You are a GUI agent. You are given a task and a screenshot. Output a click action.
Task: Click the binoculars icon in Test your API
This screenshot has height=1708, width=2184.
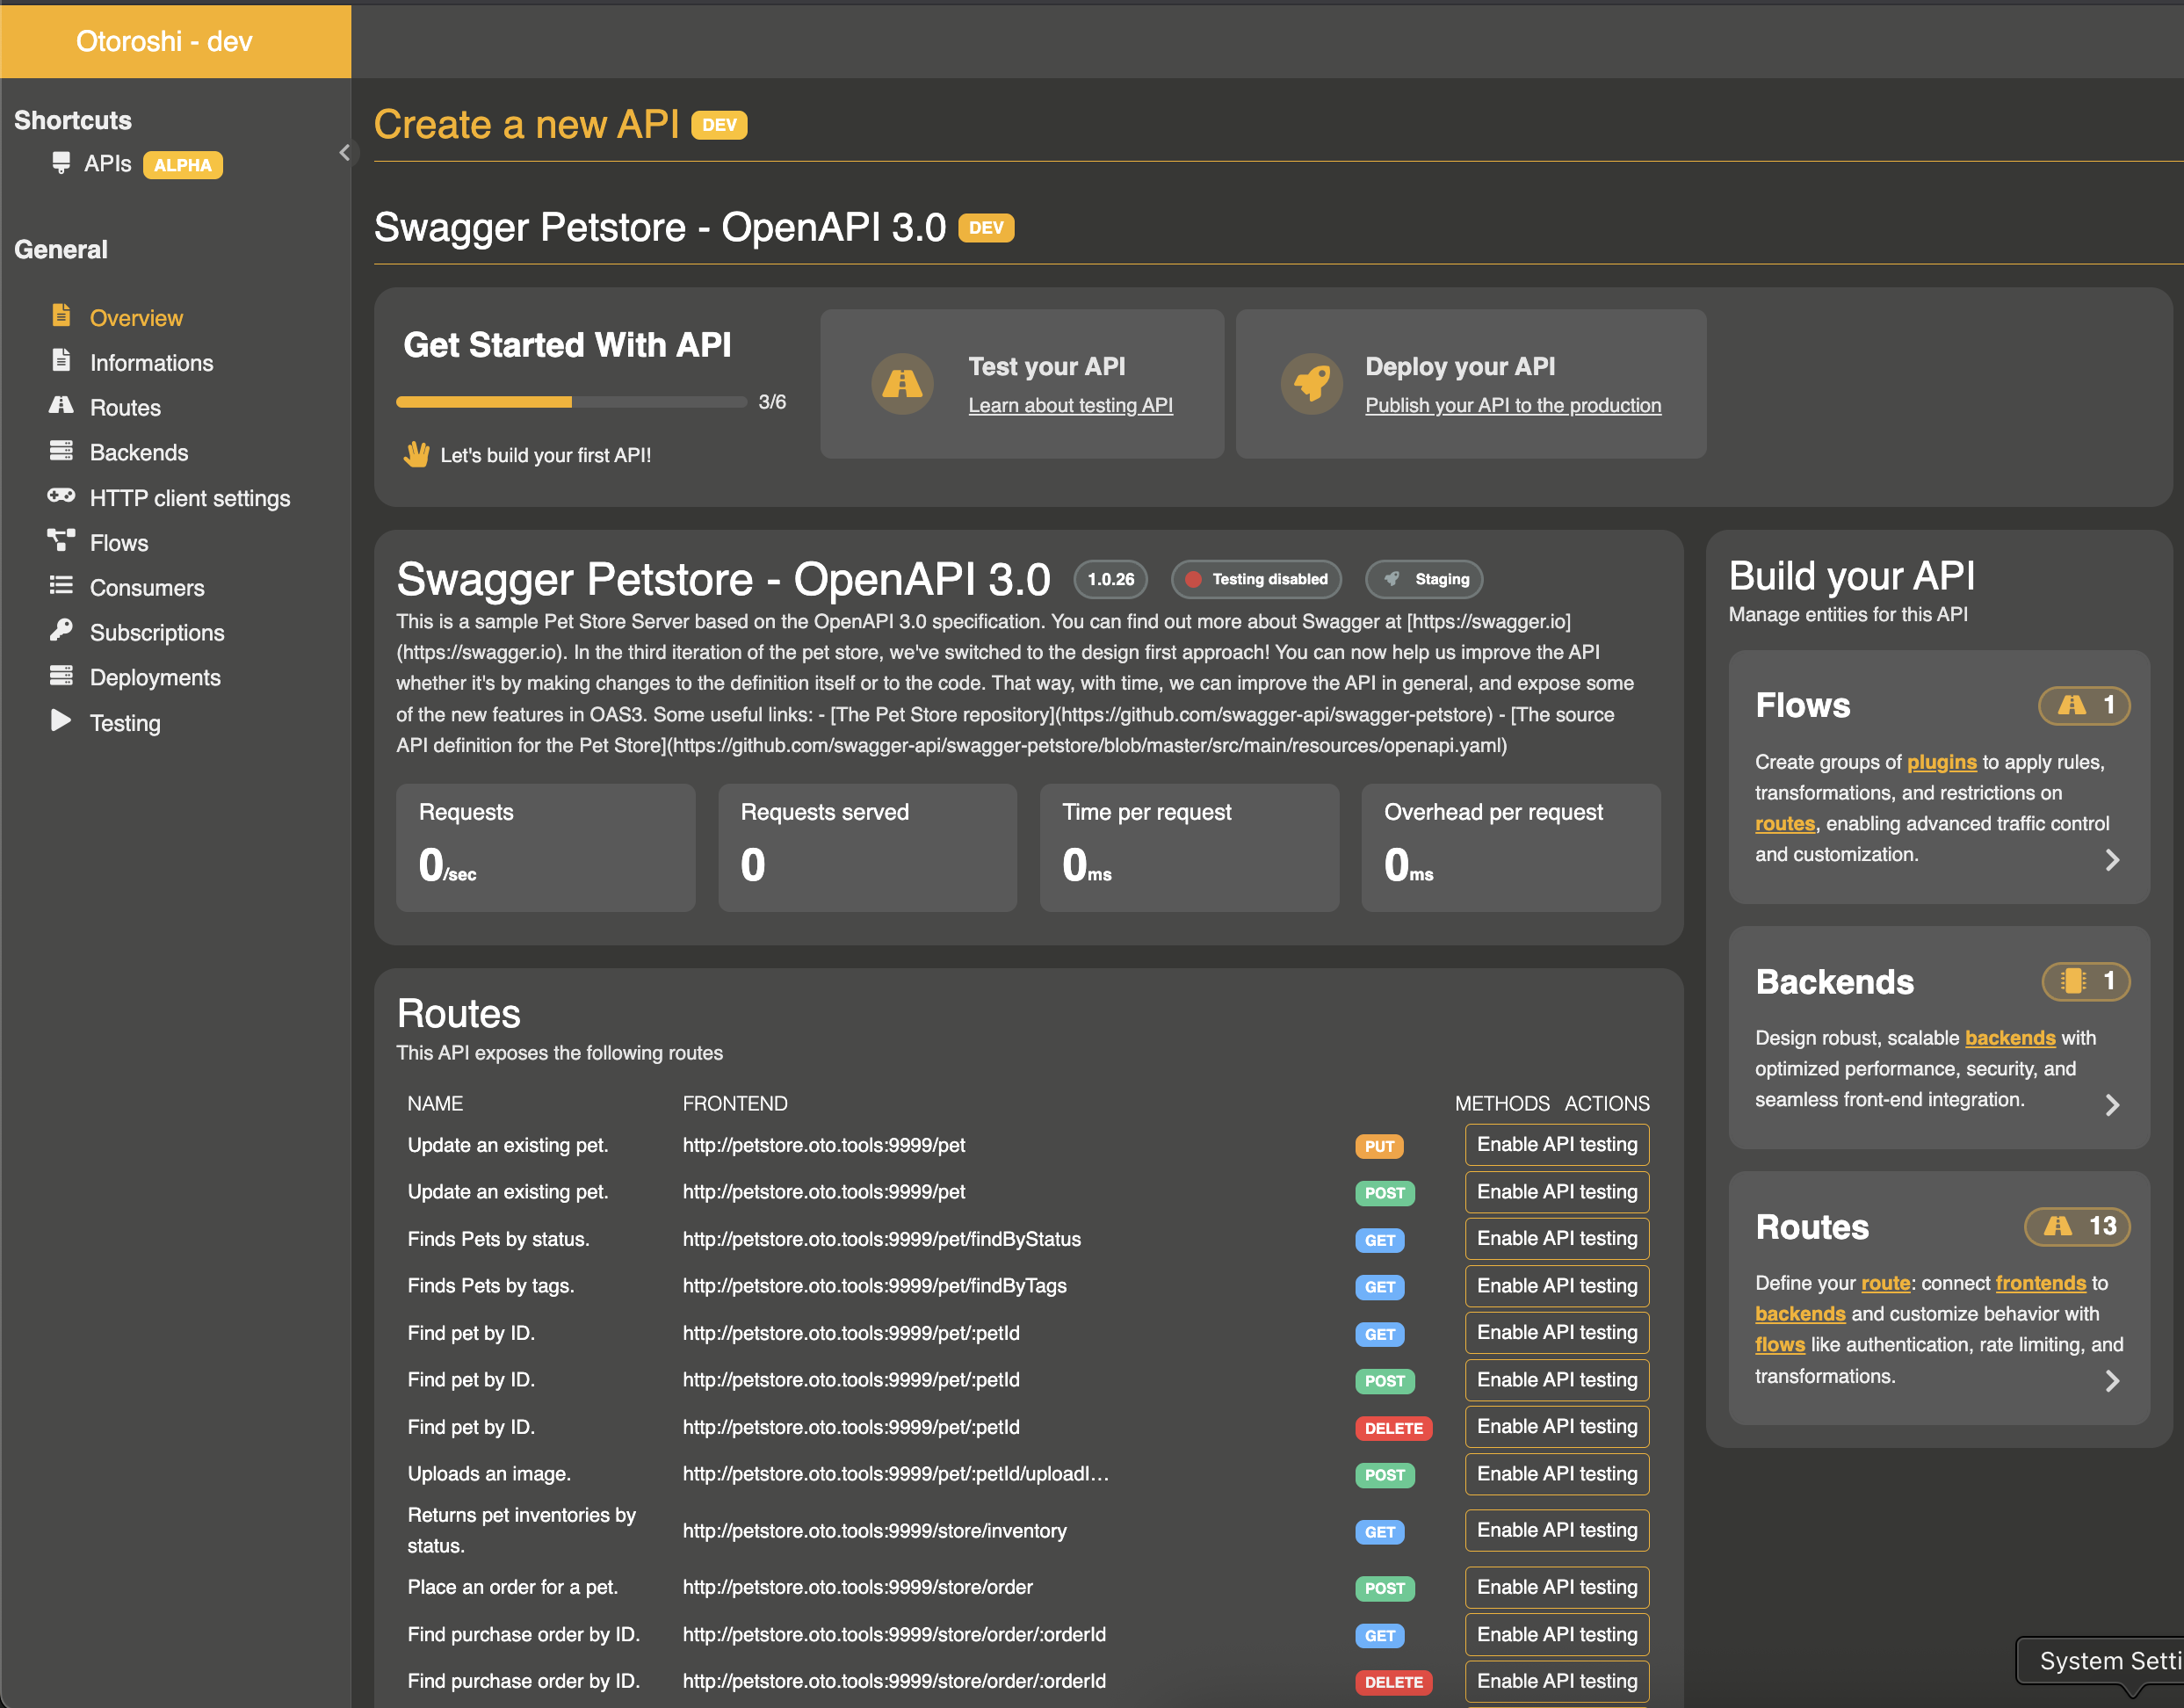pyautogui.click(x=902, y=383)
